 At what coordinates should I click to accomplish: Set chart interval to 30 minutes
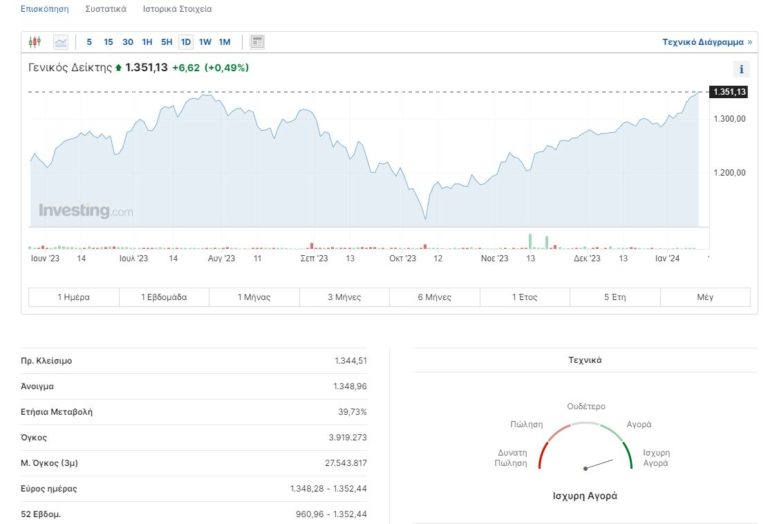click(127, 42)
